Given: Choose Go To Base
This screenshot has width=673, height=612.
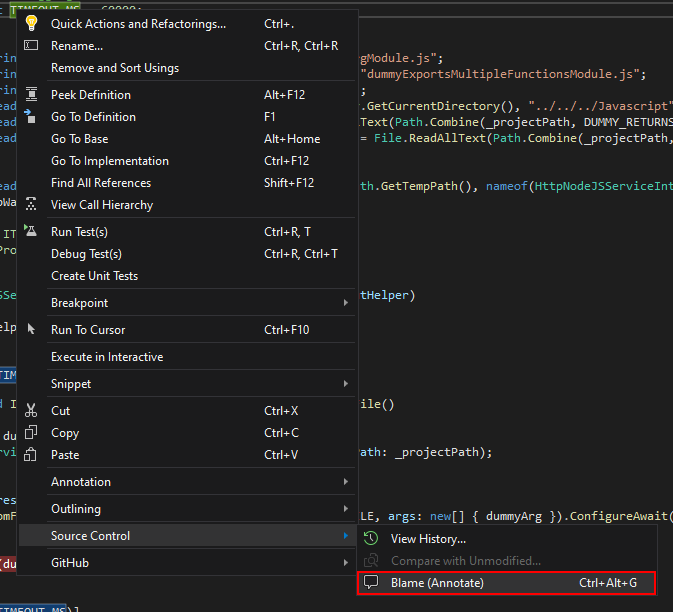Looking at the screenshot, I should point(187,139).
